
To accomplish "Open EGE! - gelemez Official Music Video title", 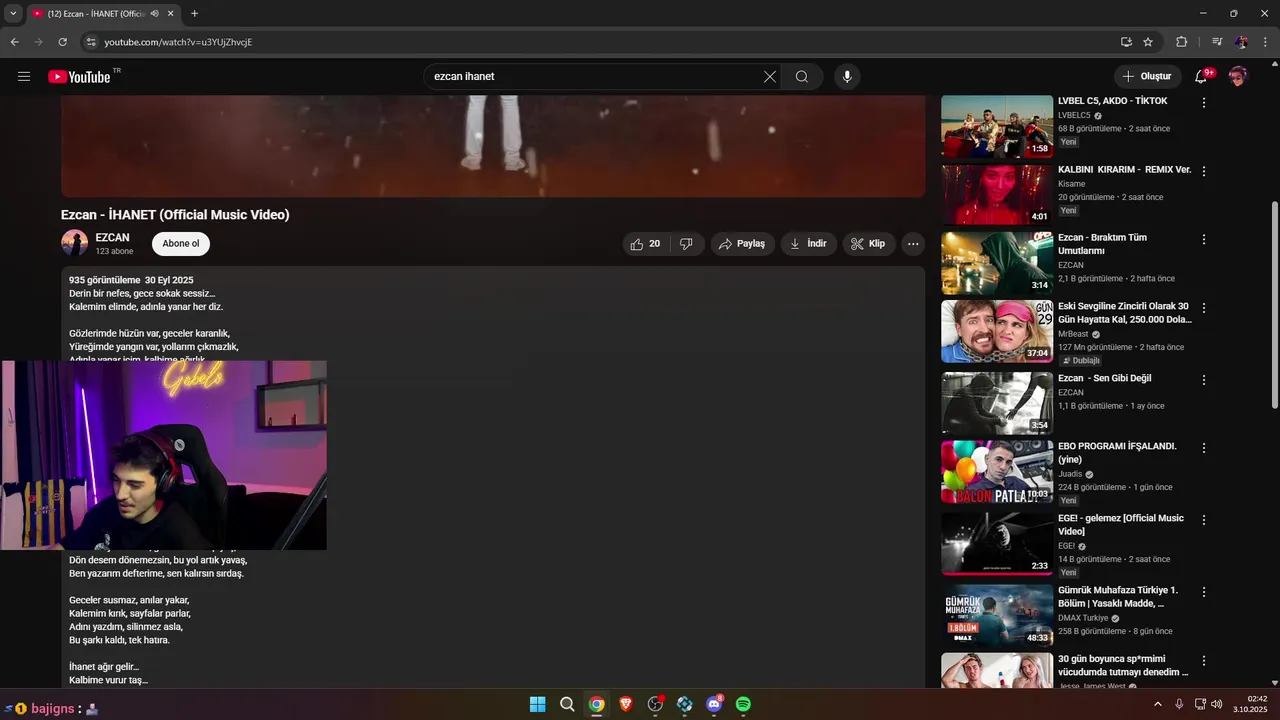I will (x=1121, y=525).
